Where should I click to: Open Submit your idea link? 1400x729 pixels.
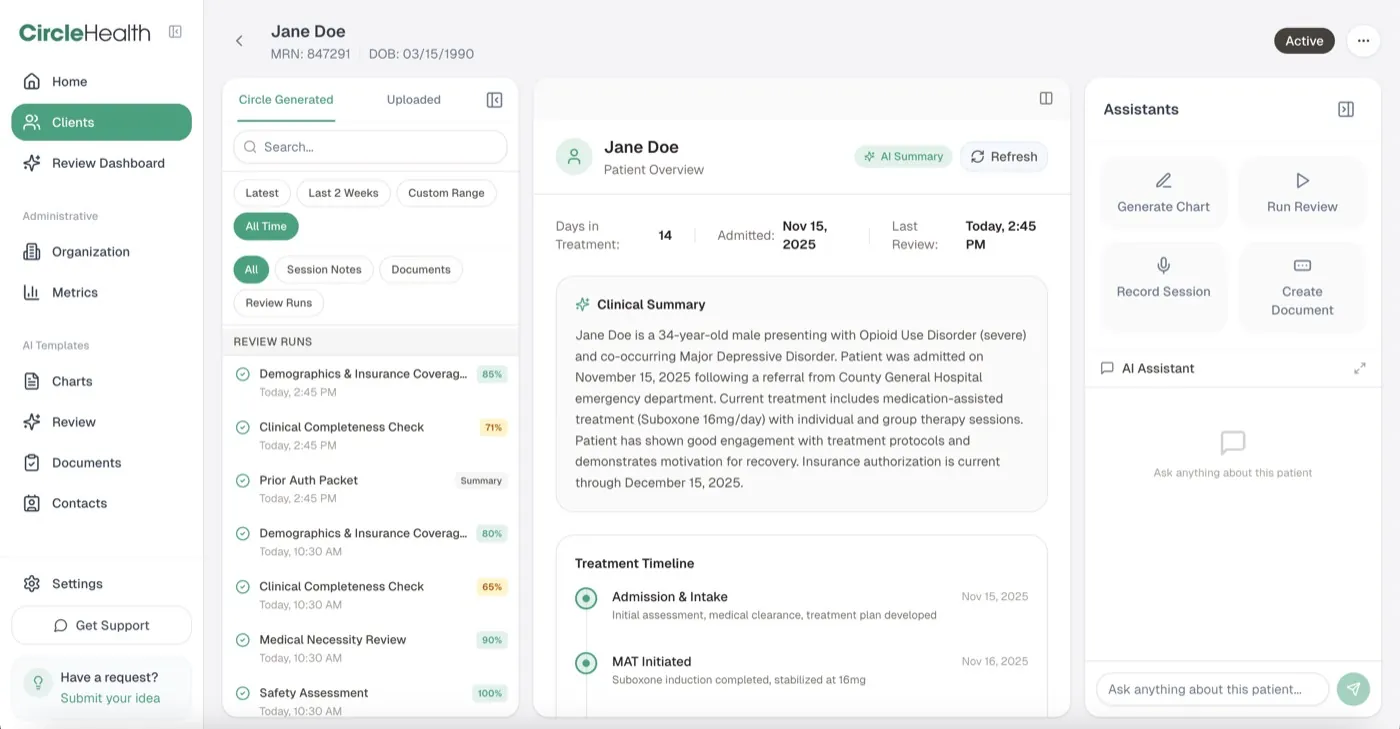(x=110, y=698)
